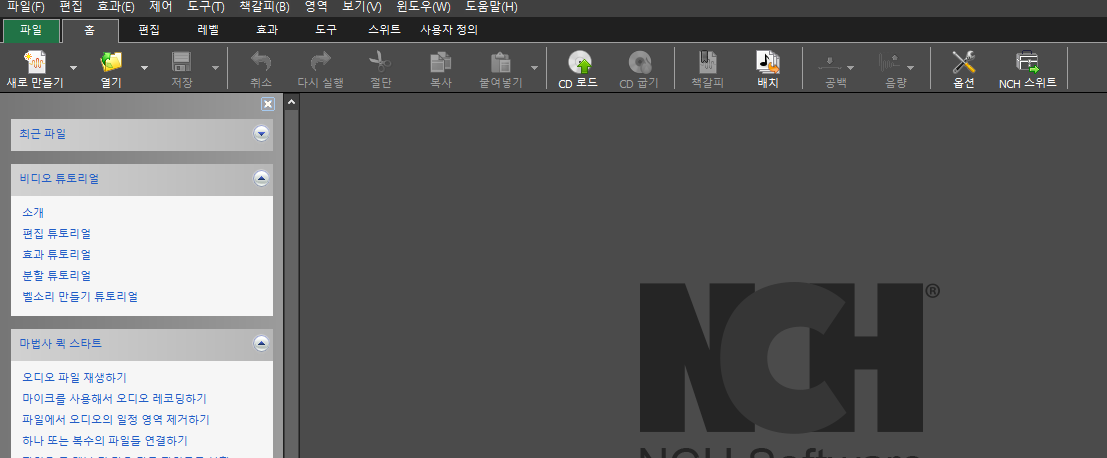Image resolution: width=1107 pixels, height=458 pixels.
Task: Switch to the 편집 ribbon tab
Action: click(x=148, y=30)
